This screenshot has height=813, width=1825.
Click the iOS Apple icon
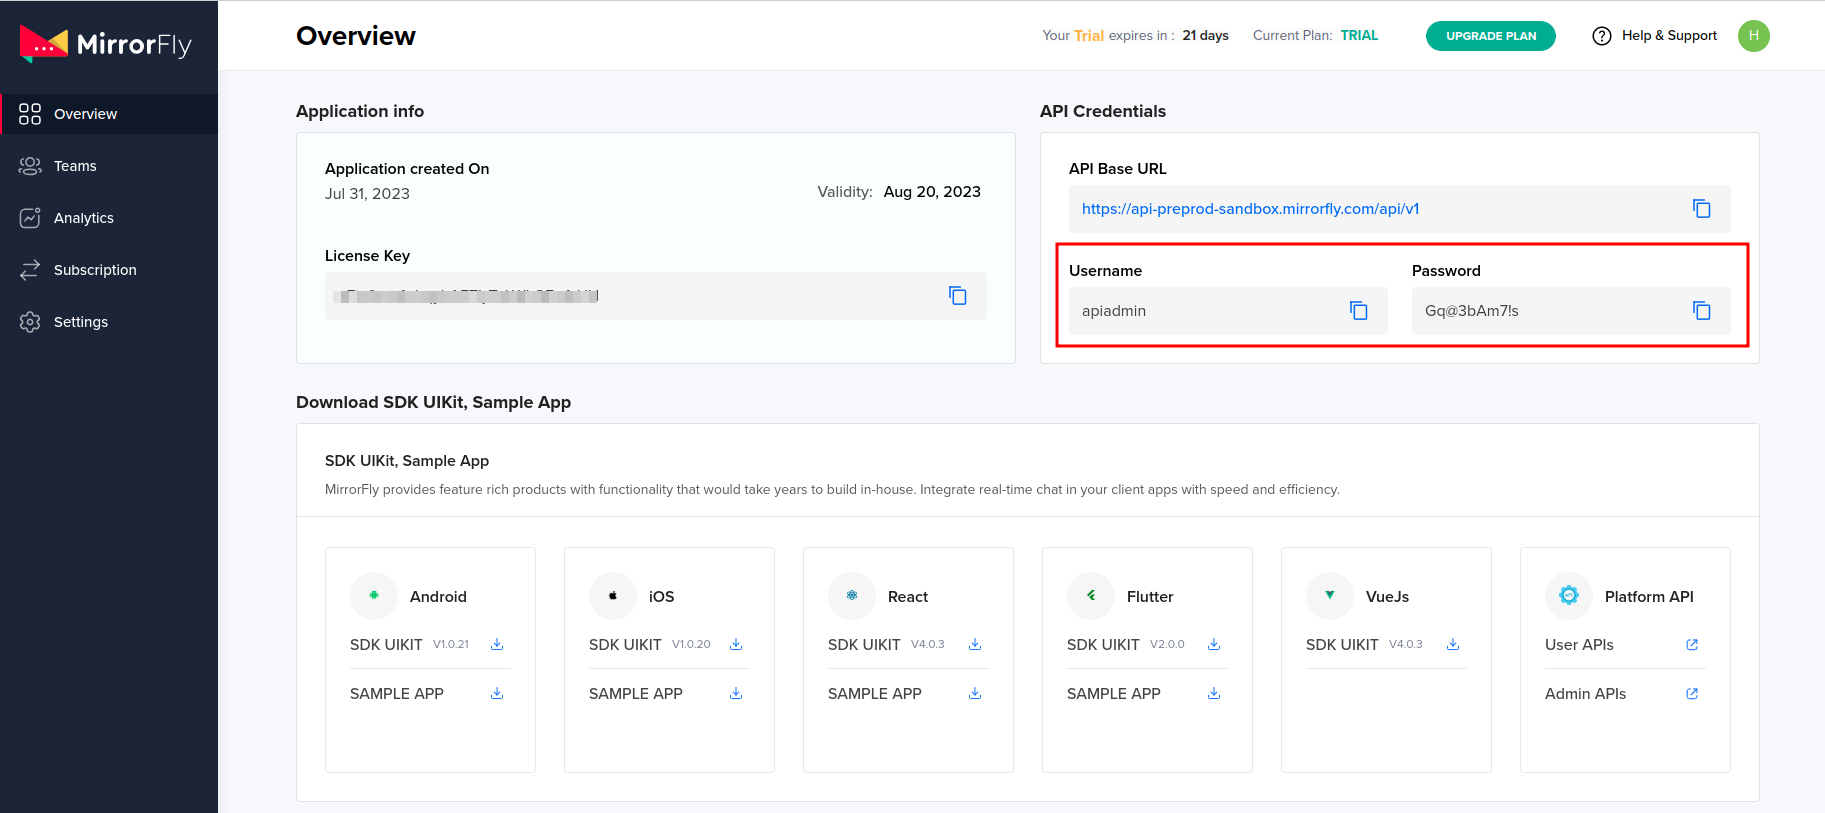(613, 596)
